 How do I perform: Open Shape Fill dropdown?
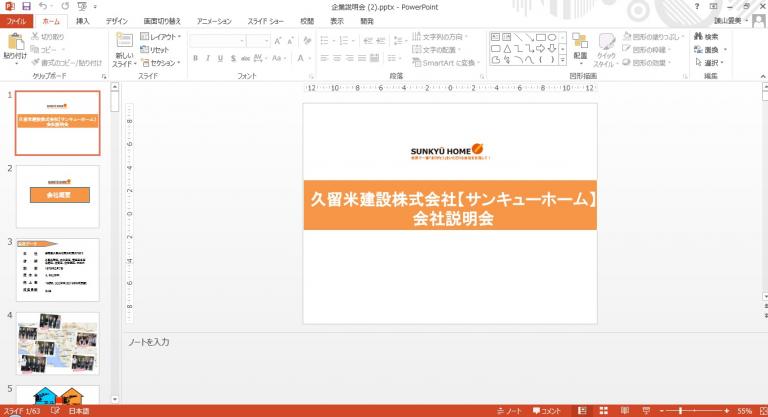[x=653, y=37]
